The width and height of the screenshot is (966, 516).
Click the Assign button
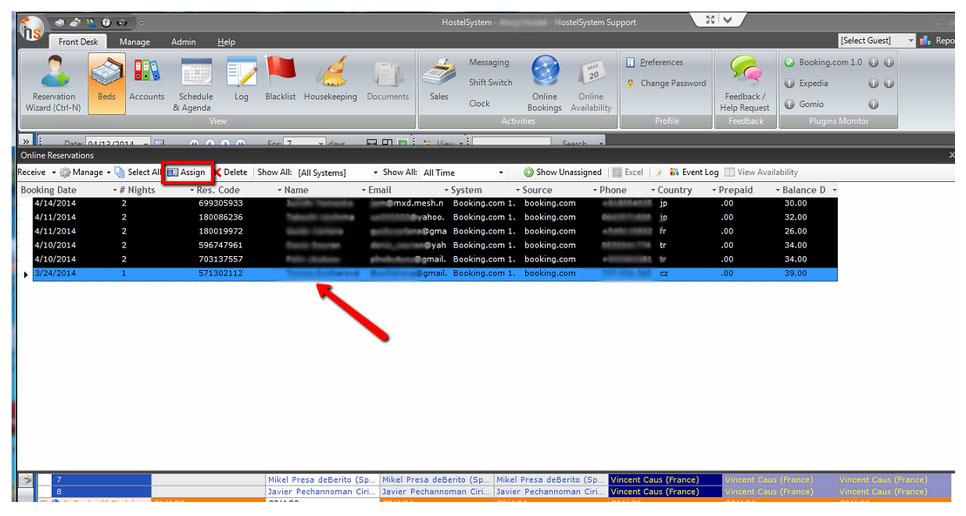coord(187,172)
